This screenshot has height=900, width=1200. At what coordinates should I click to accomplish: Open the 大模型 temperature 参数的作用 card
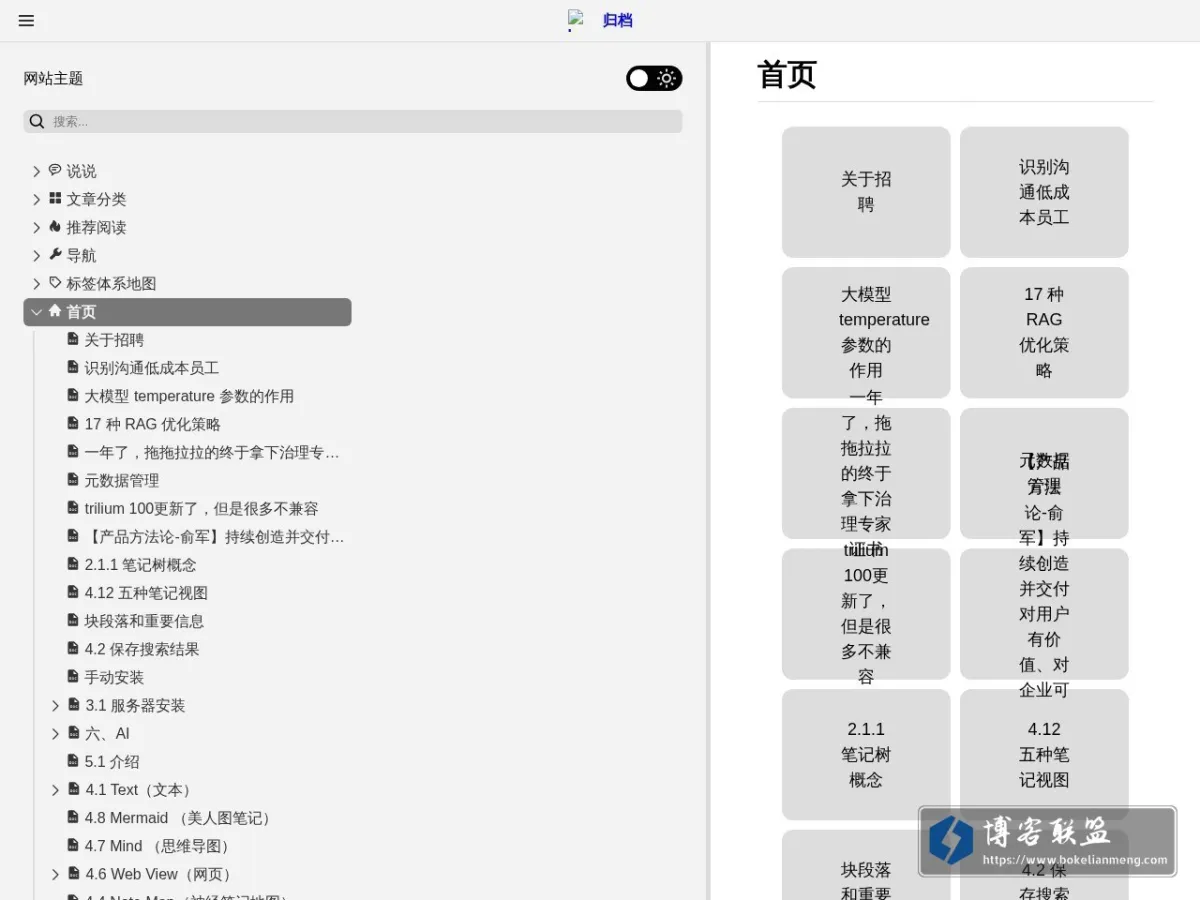pos(866,332)
